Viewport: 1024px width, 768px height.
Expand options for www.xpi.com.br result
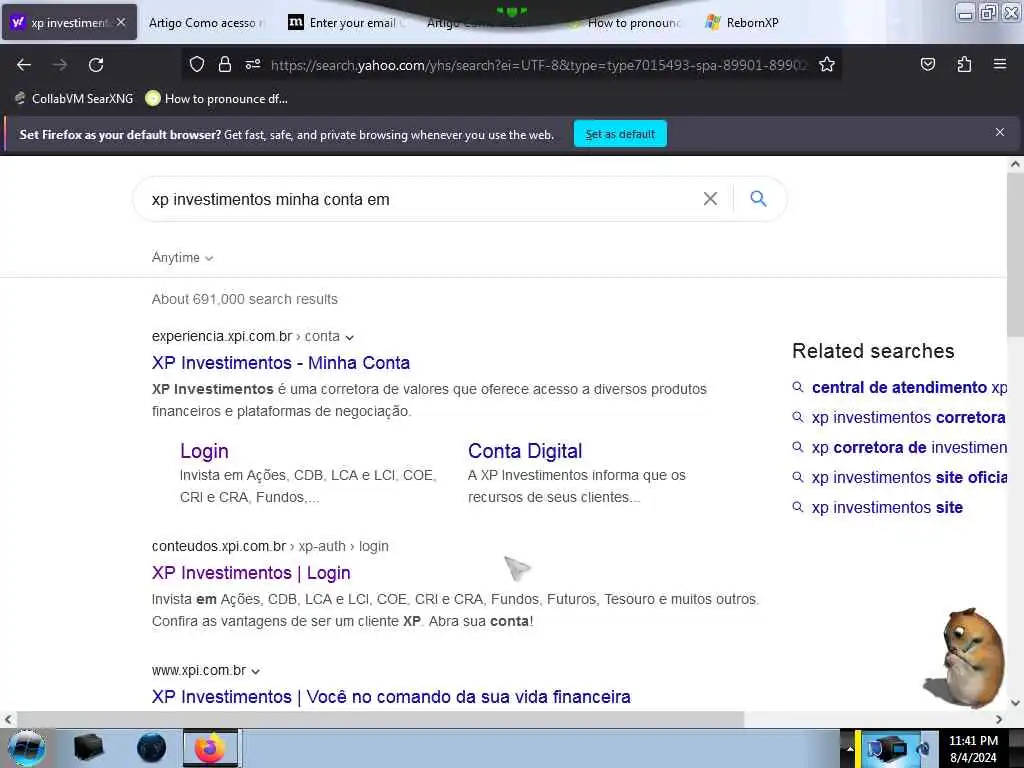255,671
